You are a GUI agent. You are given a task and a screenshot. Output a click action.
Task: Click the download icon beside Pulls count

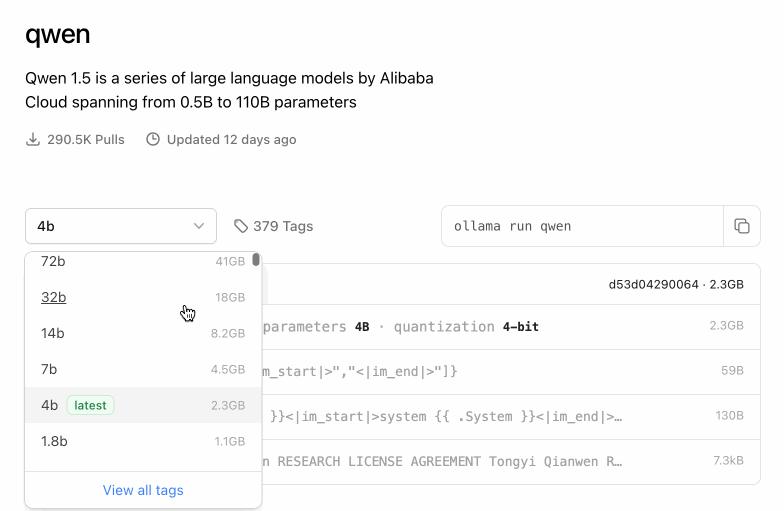pos(33,139)
